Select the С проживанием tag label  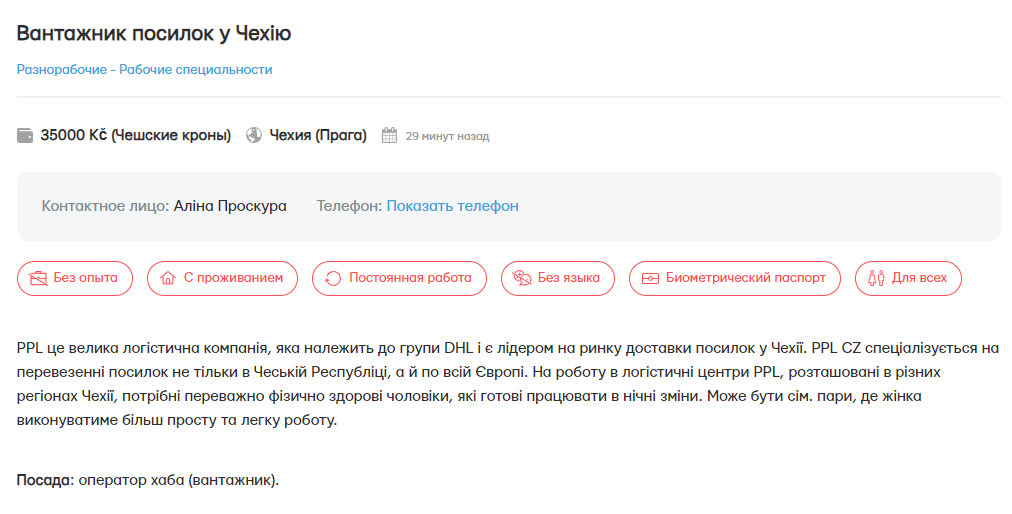tap(233, 278)
